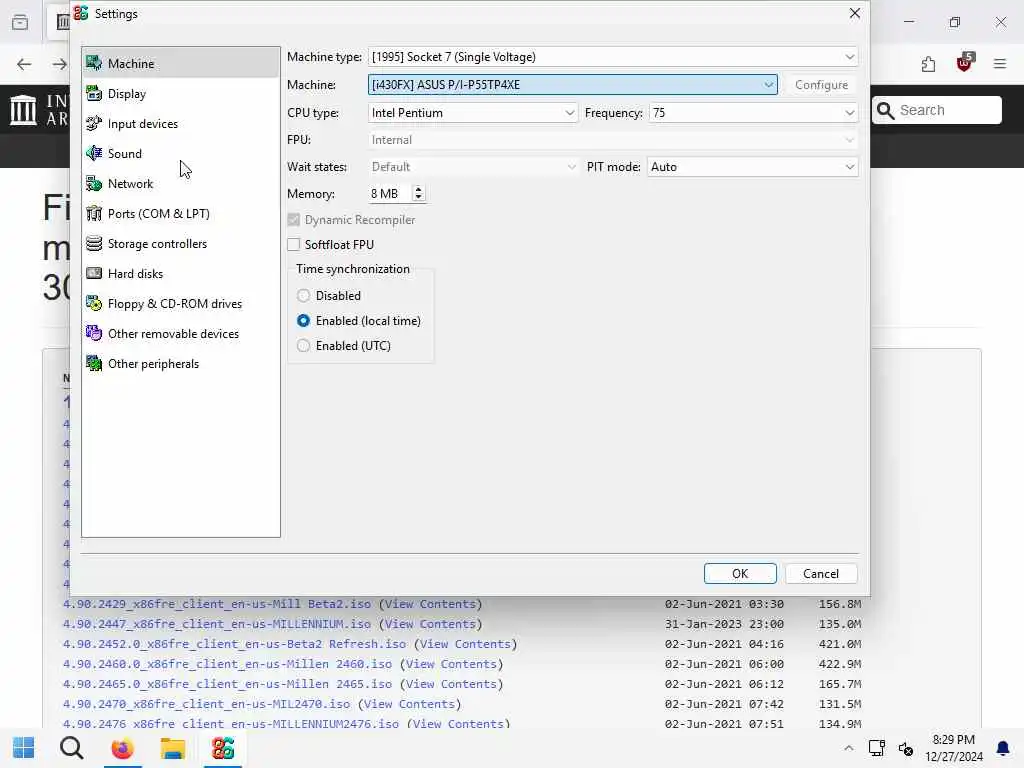
Task: Open Input devices settings icon
Action: tap(94, 123)
